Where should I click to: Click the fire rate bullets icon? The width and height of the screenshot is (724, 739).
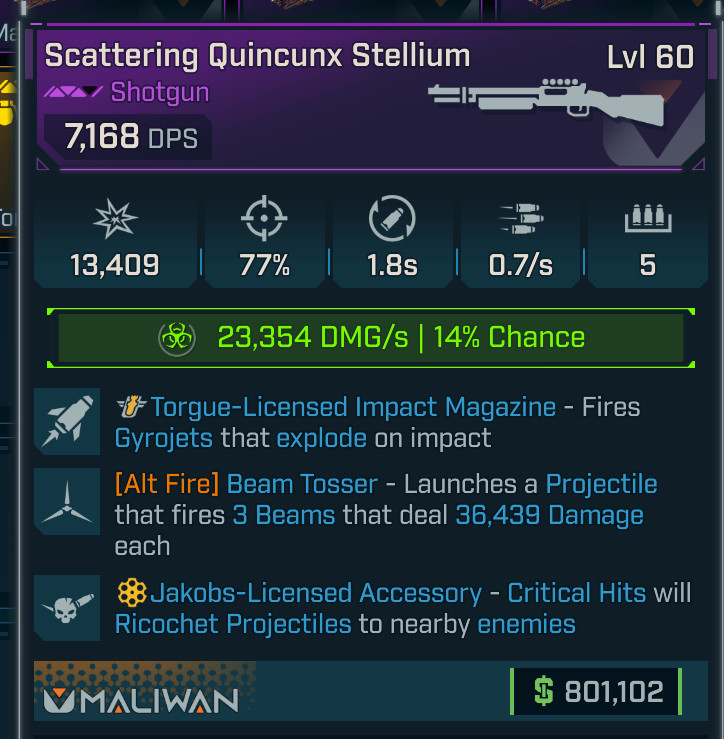(521, 219)
